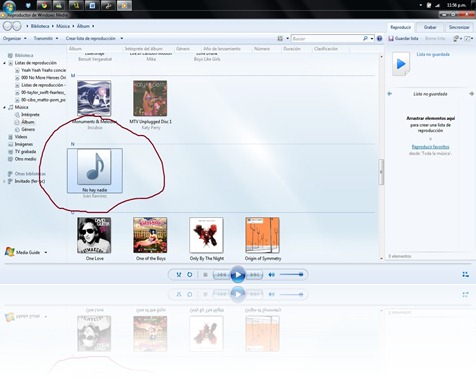Sort by the Intérprete del álbum column
The height and width of the screenshot is (378, 476).
pos(144,49)
